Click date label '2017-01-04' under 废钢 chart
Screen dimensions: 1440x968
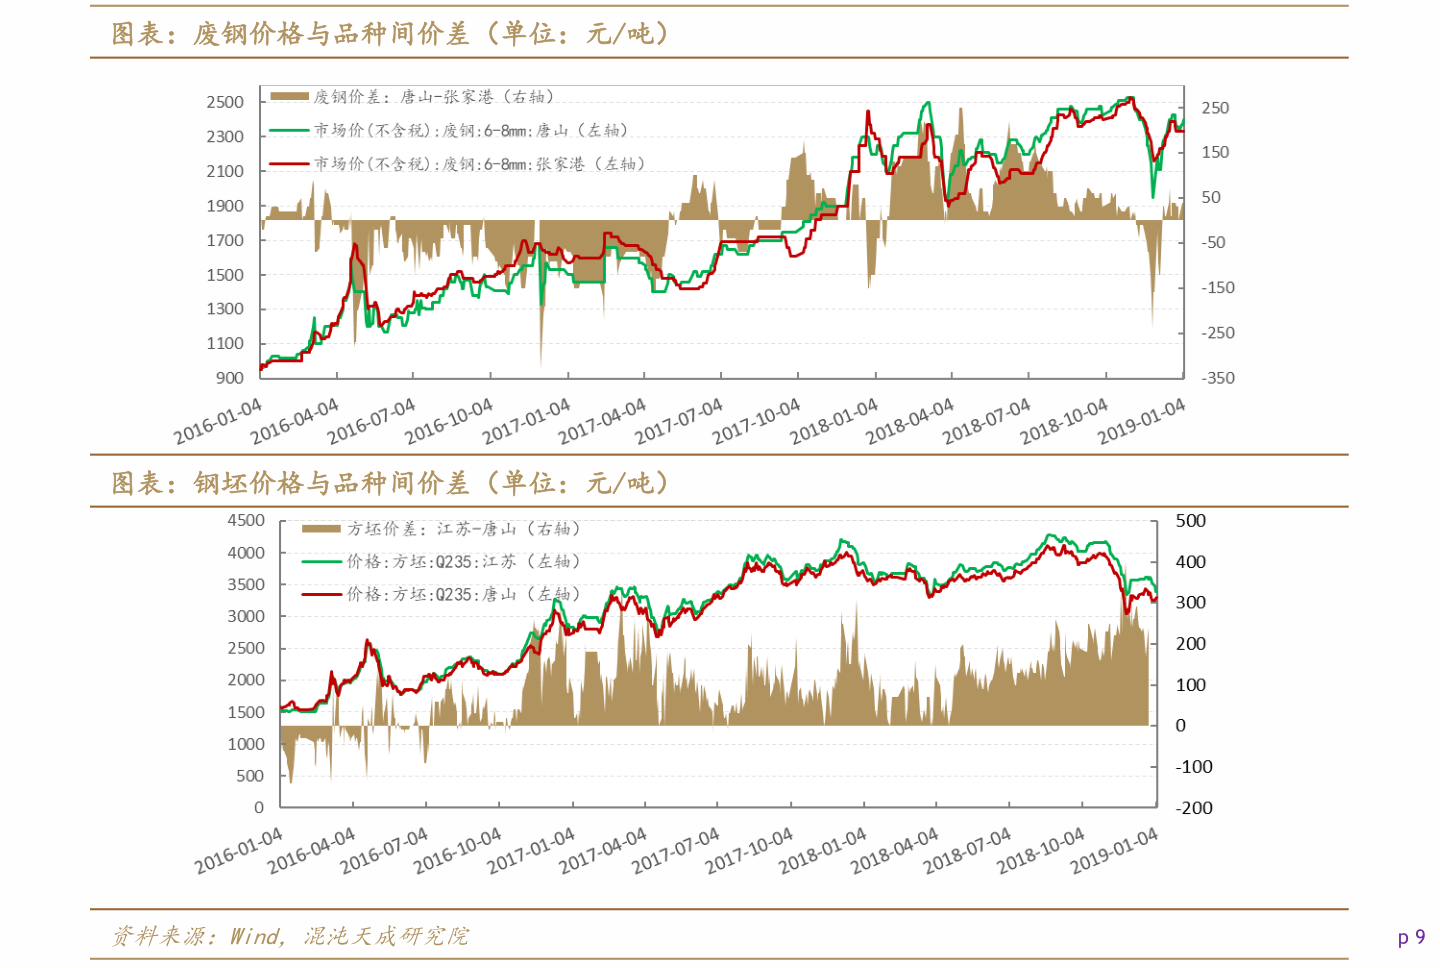pyautogui.click(x=526, y=421)
